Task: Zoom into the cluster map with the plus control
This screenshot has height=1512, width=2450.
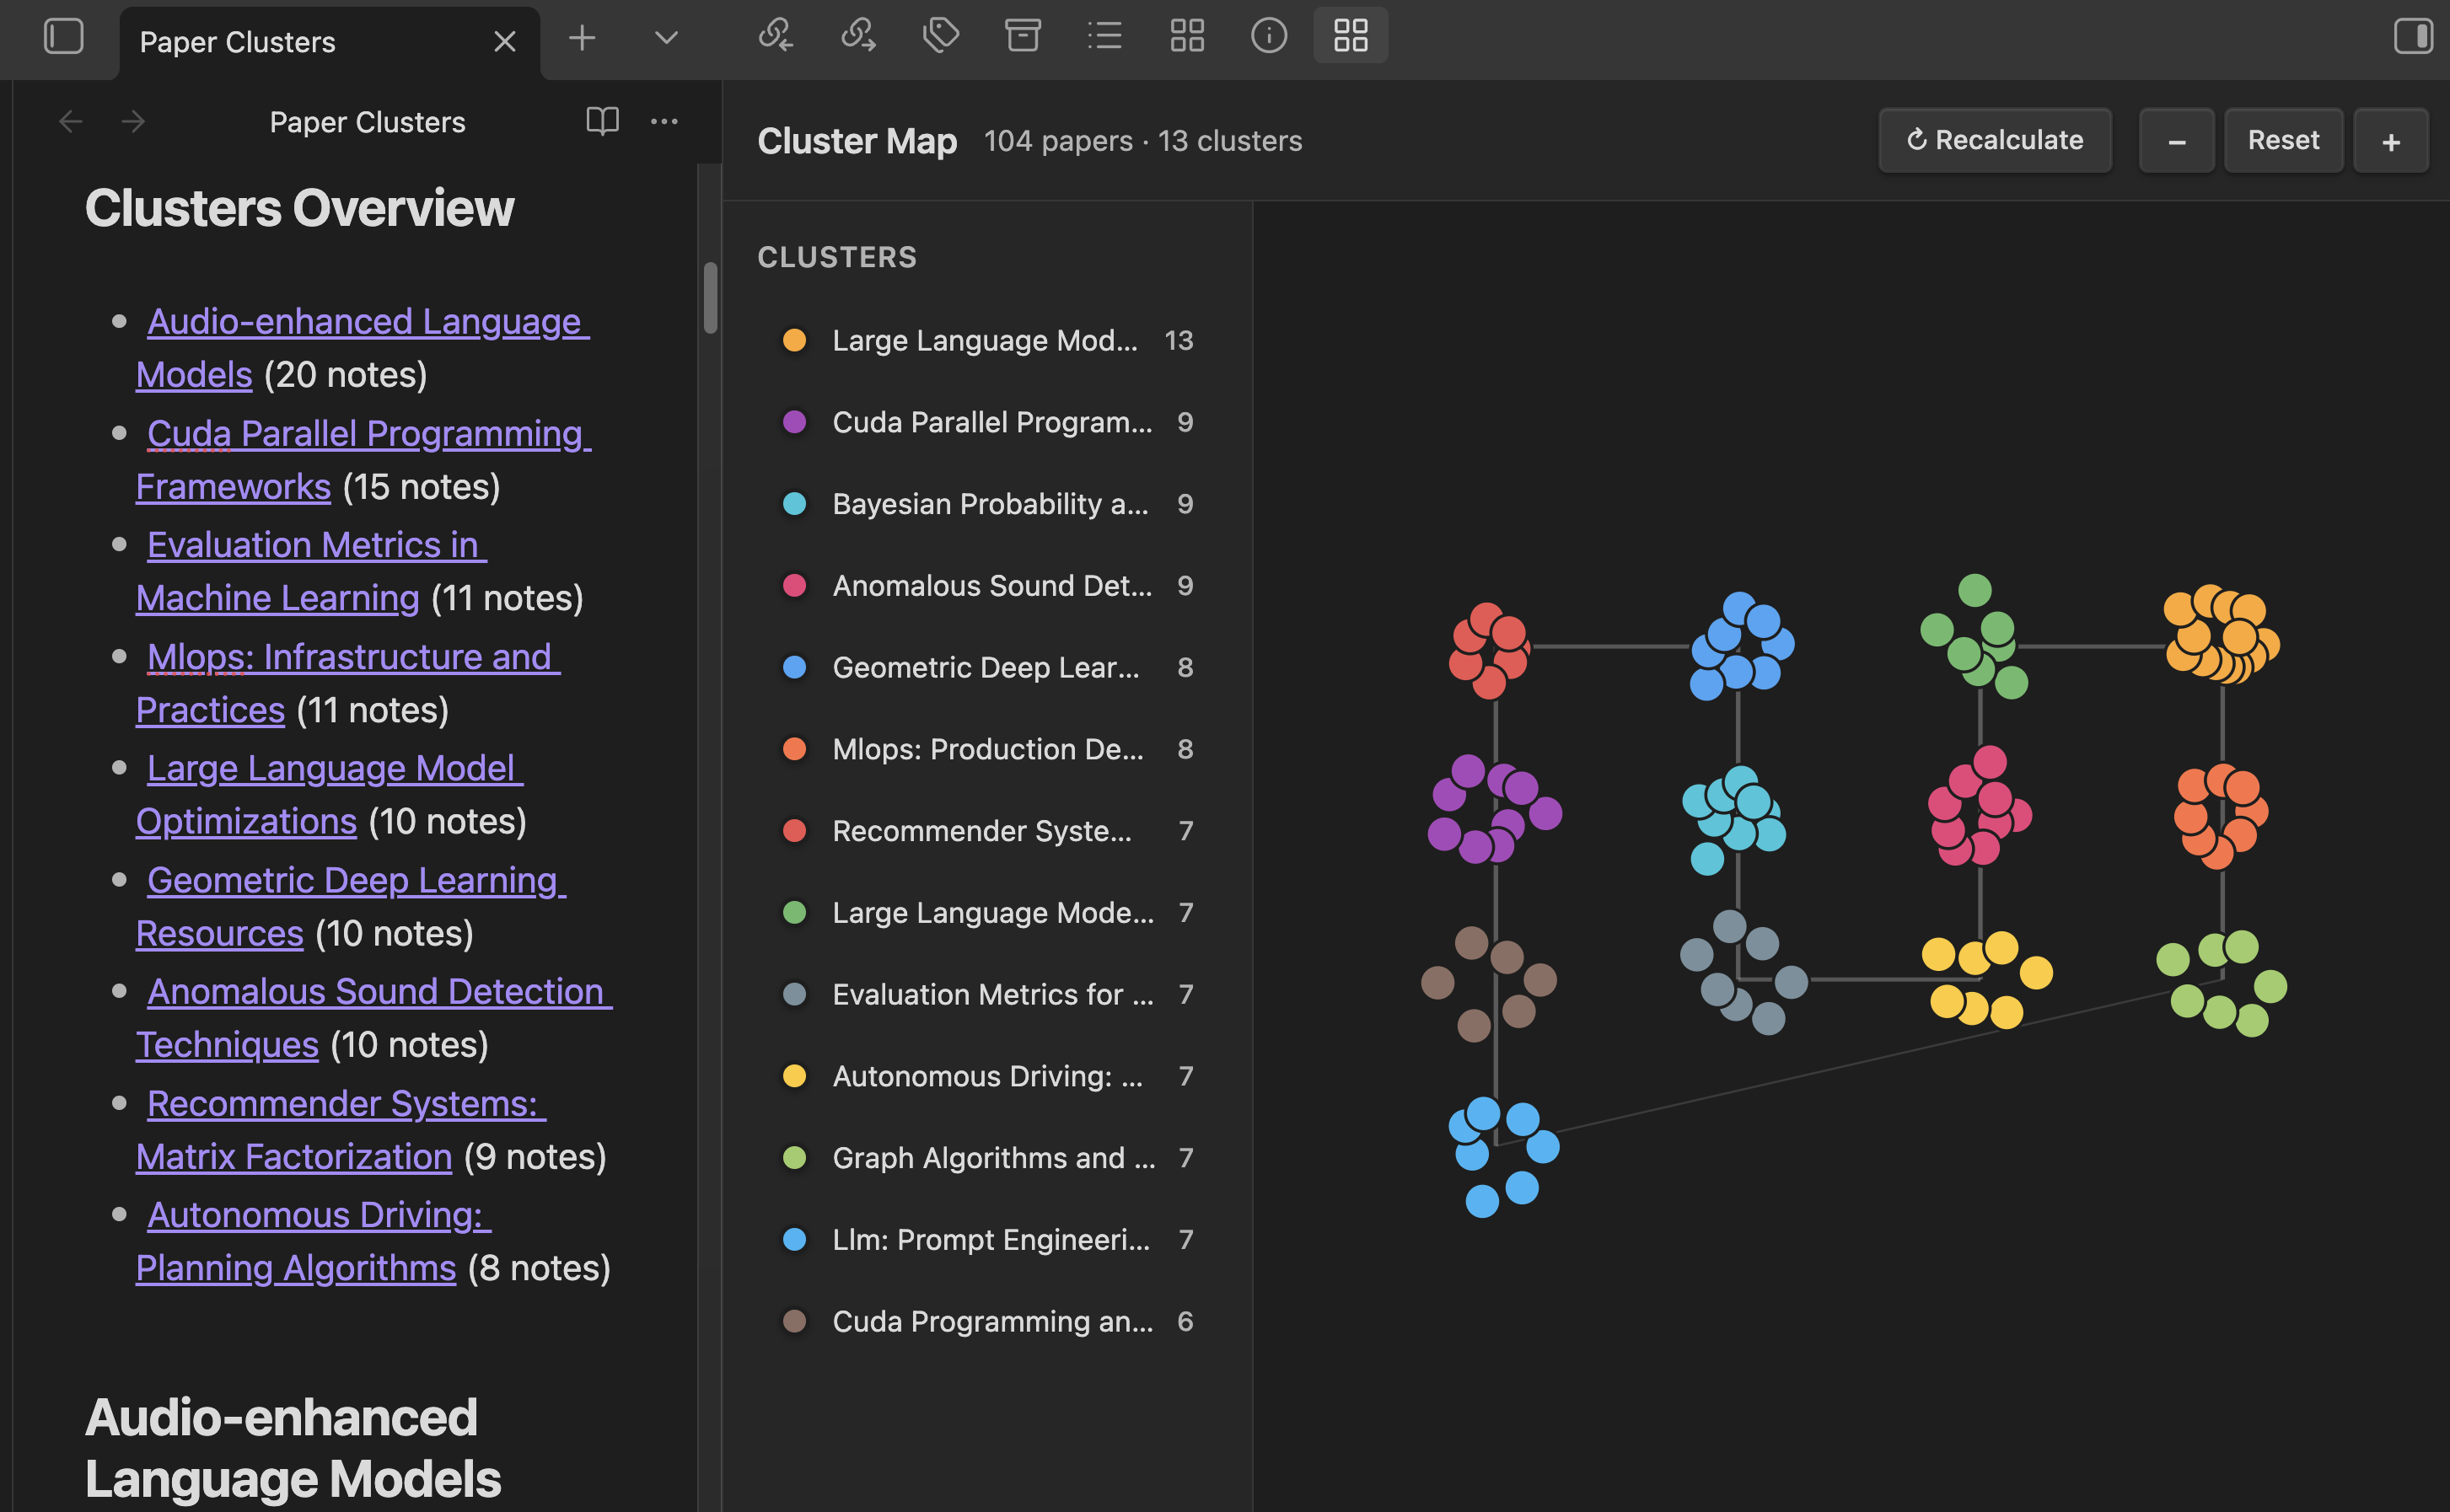Action: (2391, 140)
